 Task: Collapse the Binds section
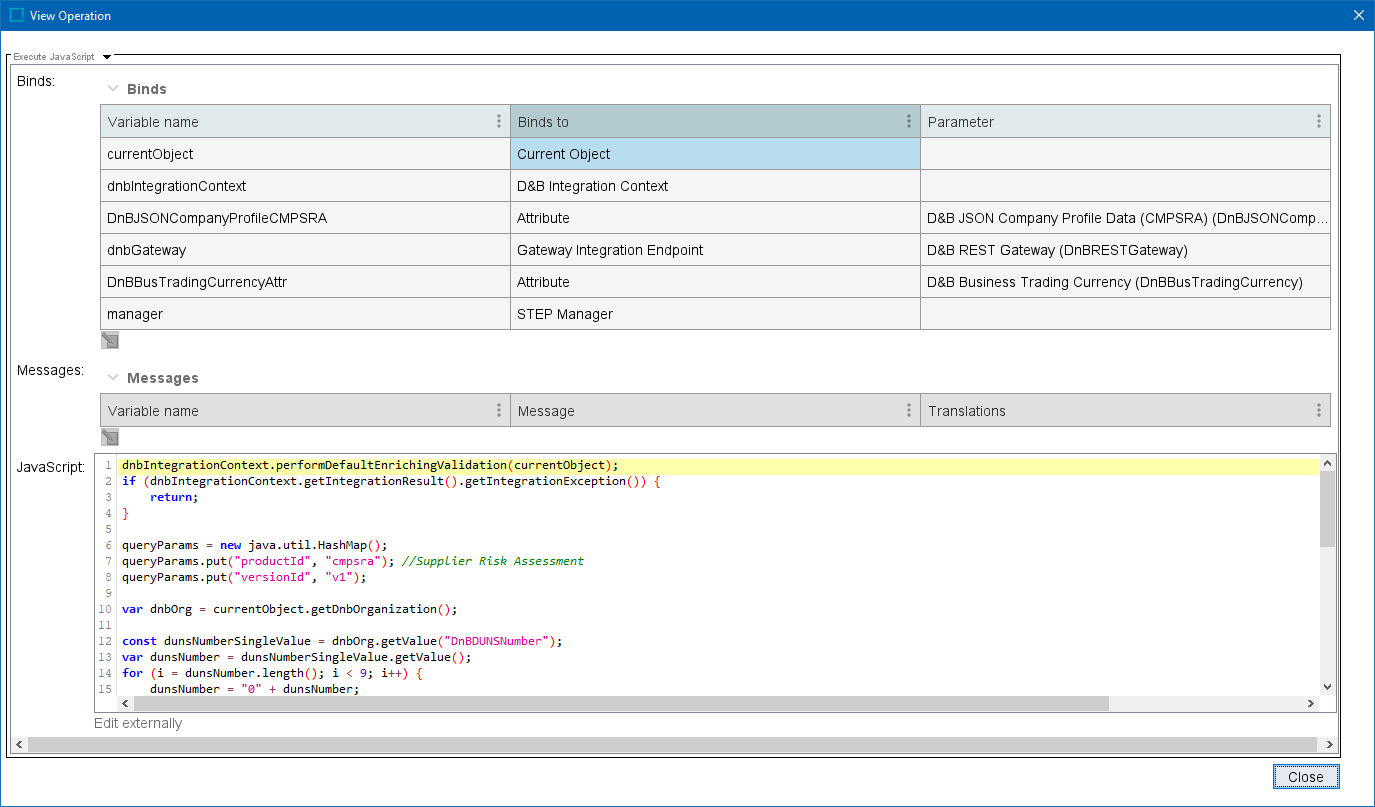pos(113,89)
